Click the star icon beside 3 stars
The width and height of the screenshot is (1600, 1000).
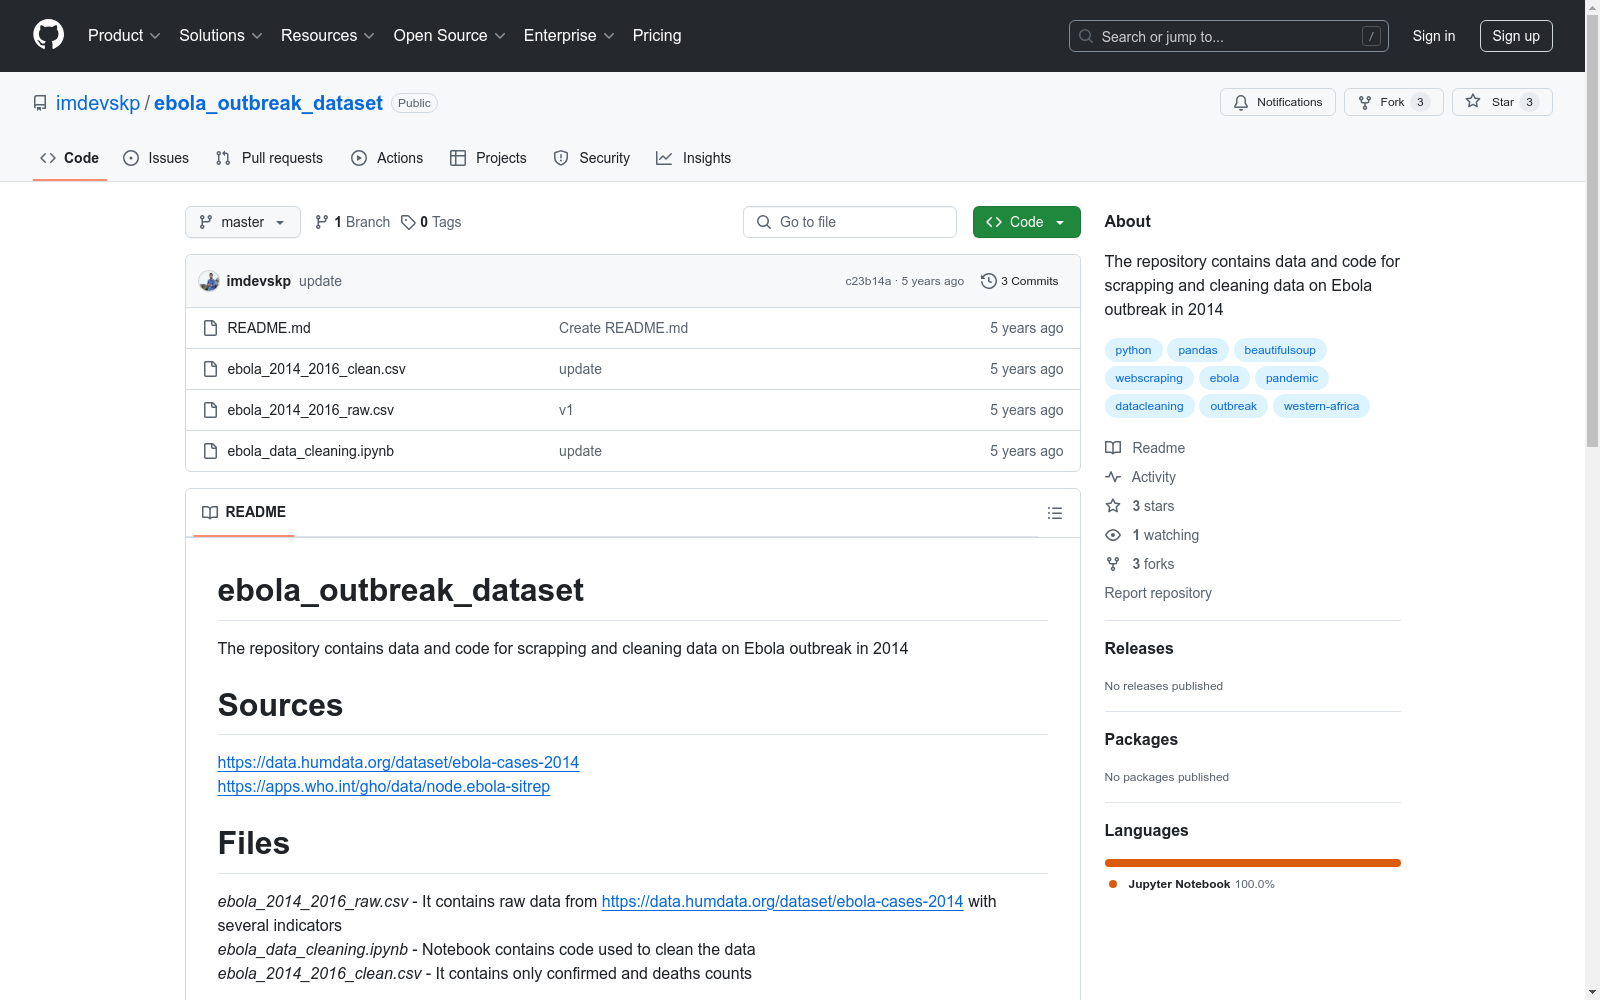pos(1113,506)
